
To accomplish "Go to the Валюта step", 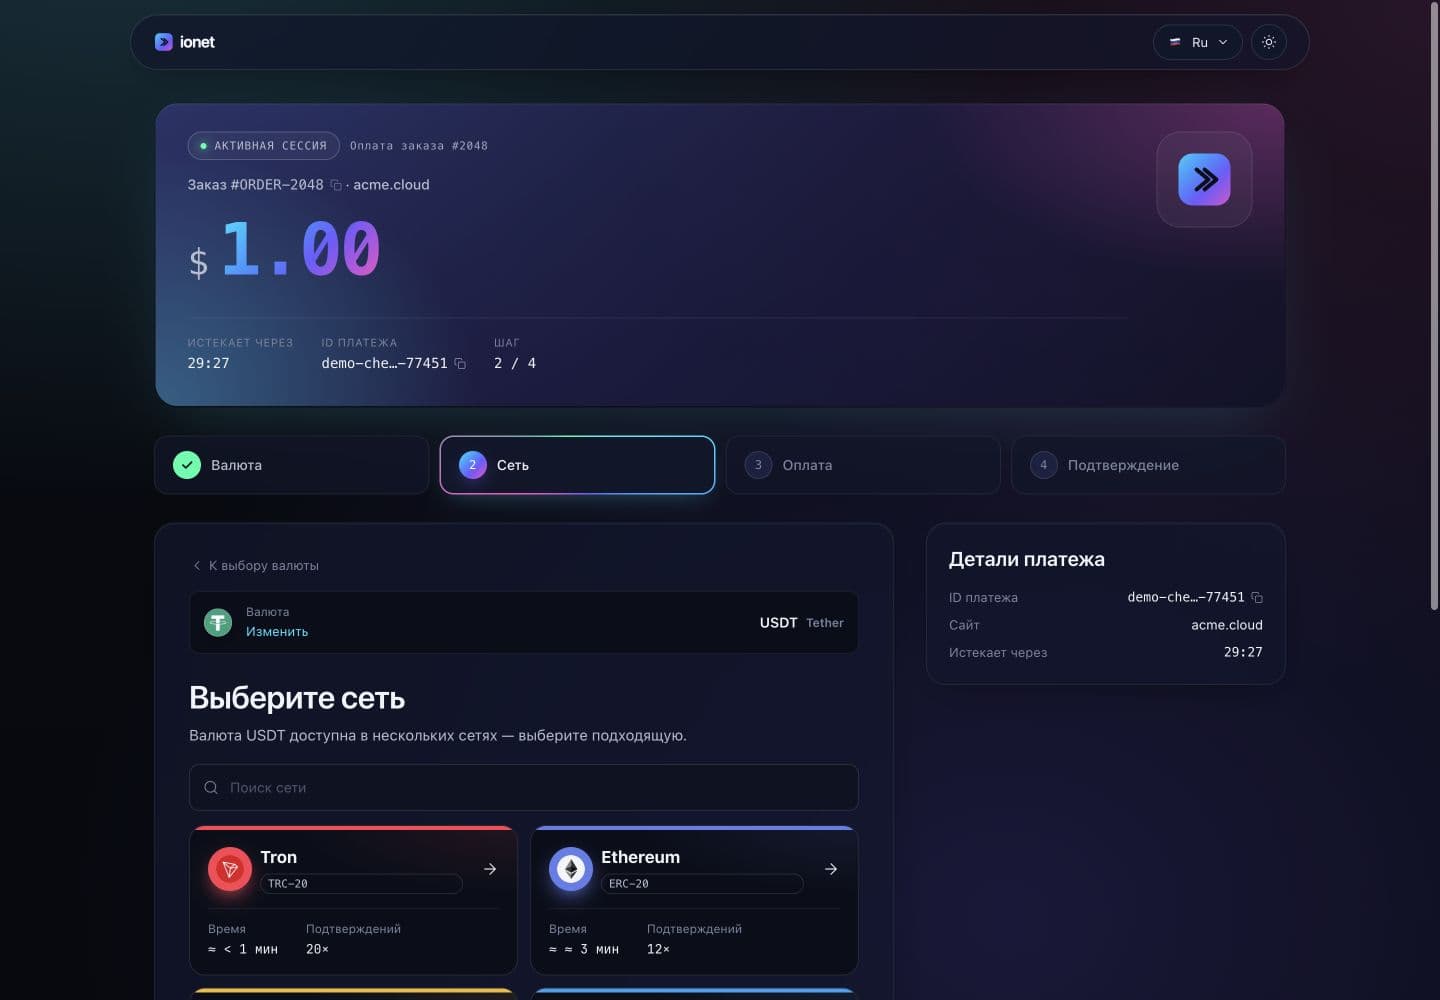I will coord(292,465).
